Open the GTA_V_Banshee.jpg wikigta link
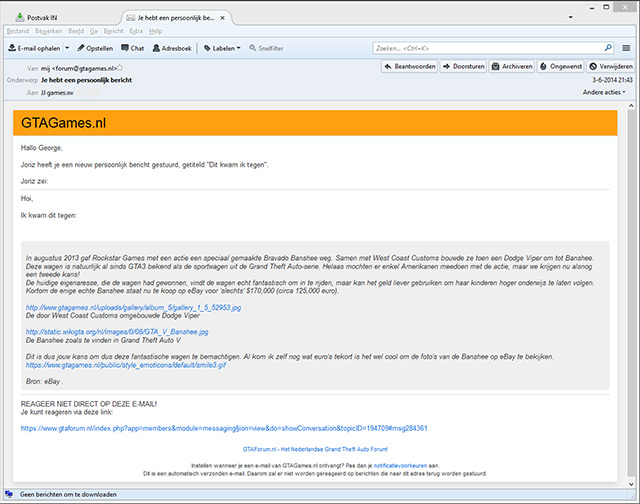This screenshot has width=640, height=504. pos(117,332)
